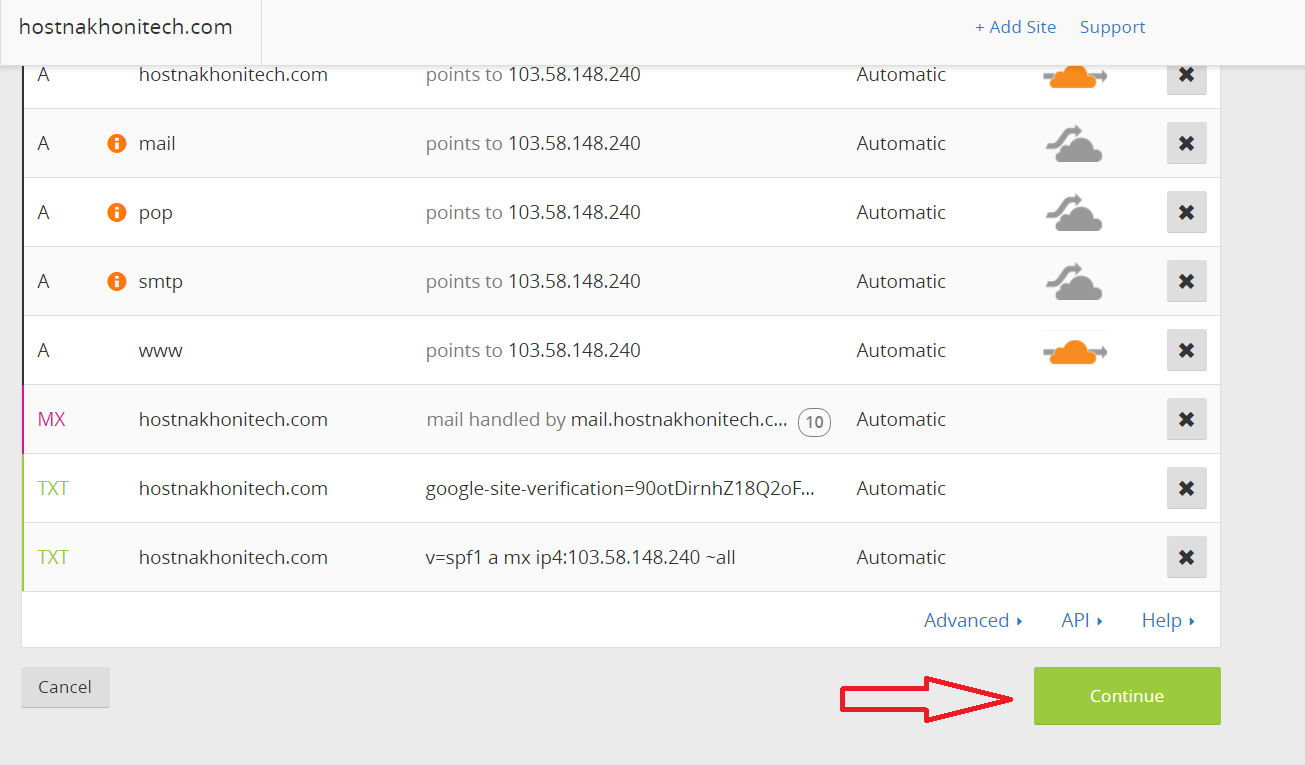This screenshot has width=1305, height=765.
Task: Delete the google-site-verification TXT record
Action: pyautogui.click(x=1187, y=488)
